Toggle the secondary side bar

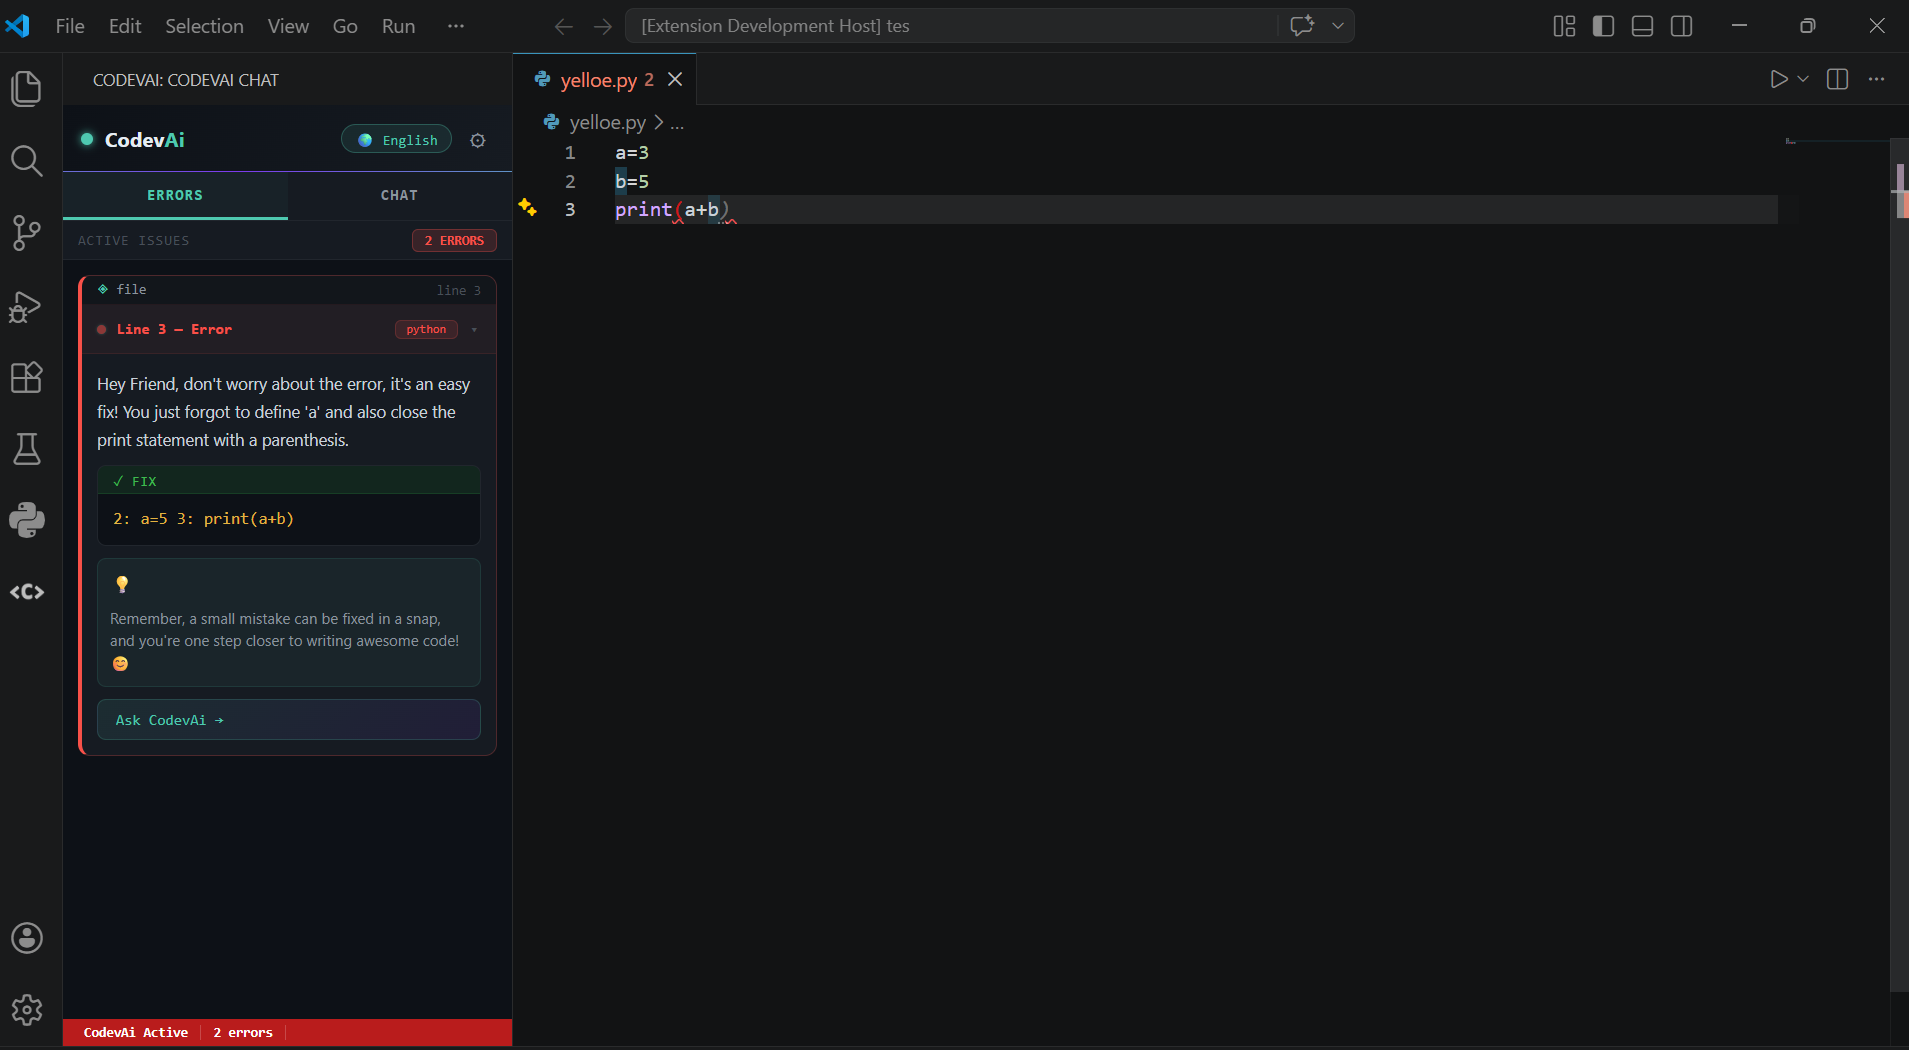pyautogui.click(x=1682, y=26)
